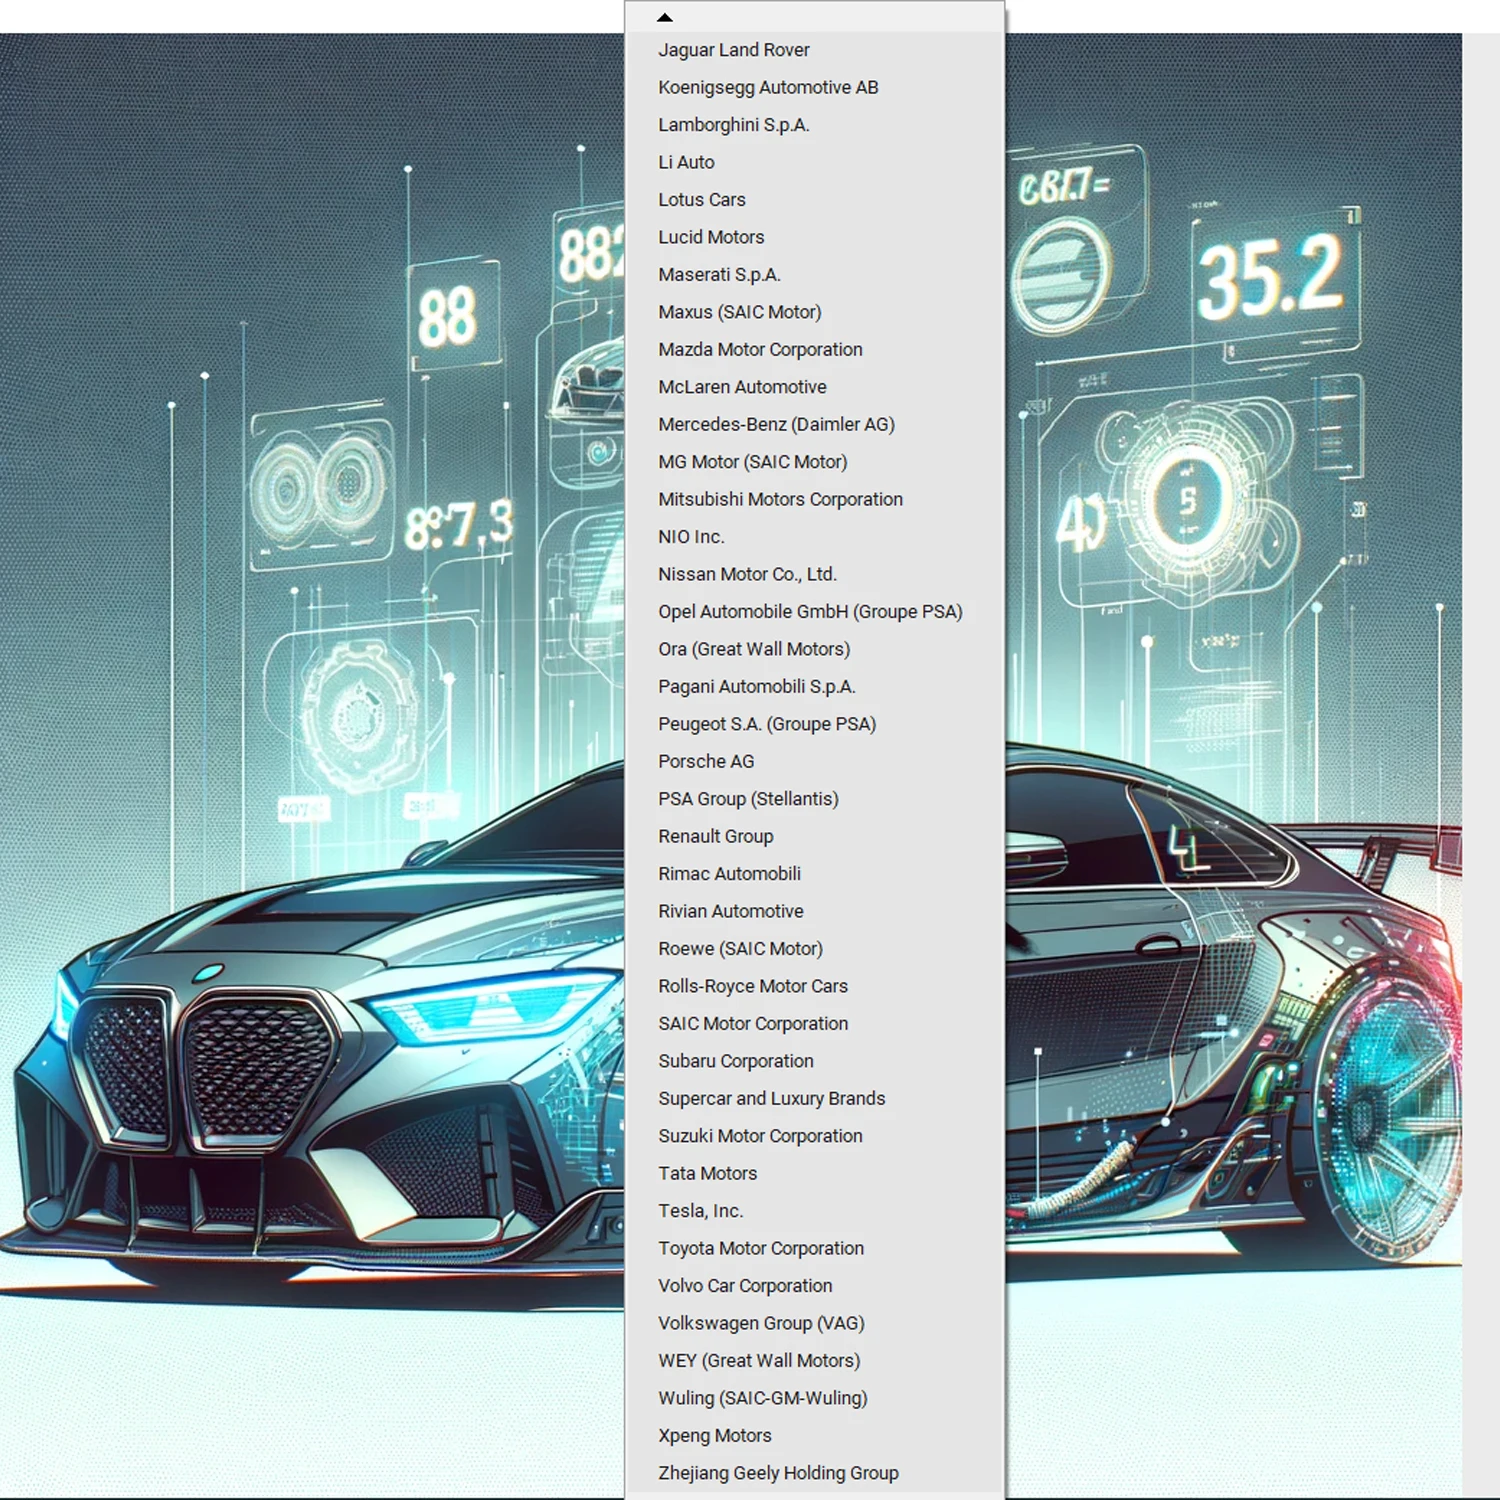The height and width of the screenshot is (1500, 1500).
Task: Choose Mercedes-Benz (Daimler AG)
Action: click(x=775, y=424)
